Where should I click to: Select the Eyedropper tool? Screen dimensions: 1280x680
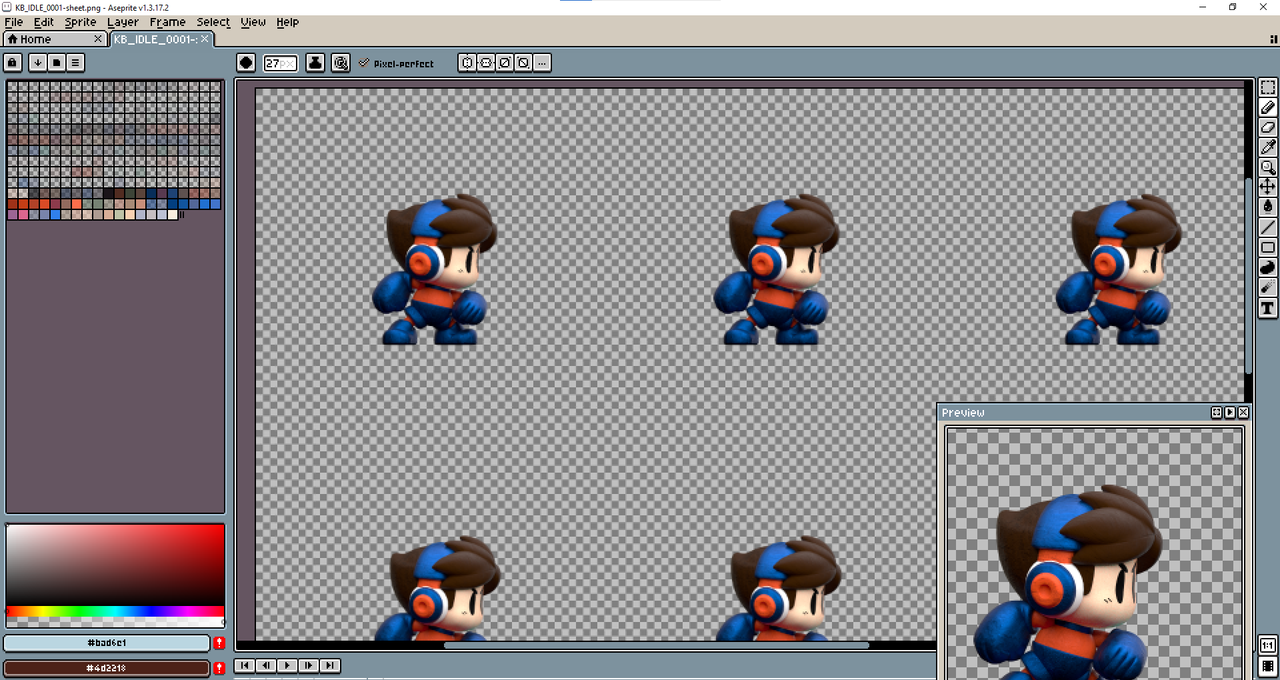pyautogui.click(x=1267, y=148)
